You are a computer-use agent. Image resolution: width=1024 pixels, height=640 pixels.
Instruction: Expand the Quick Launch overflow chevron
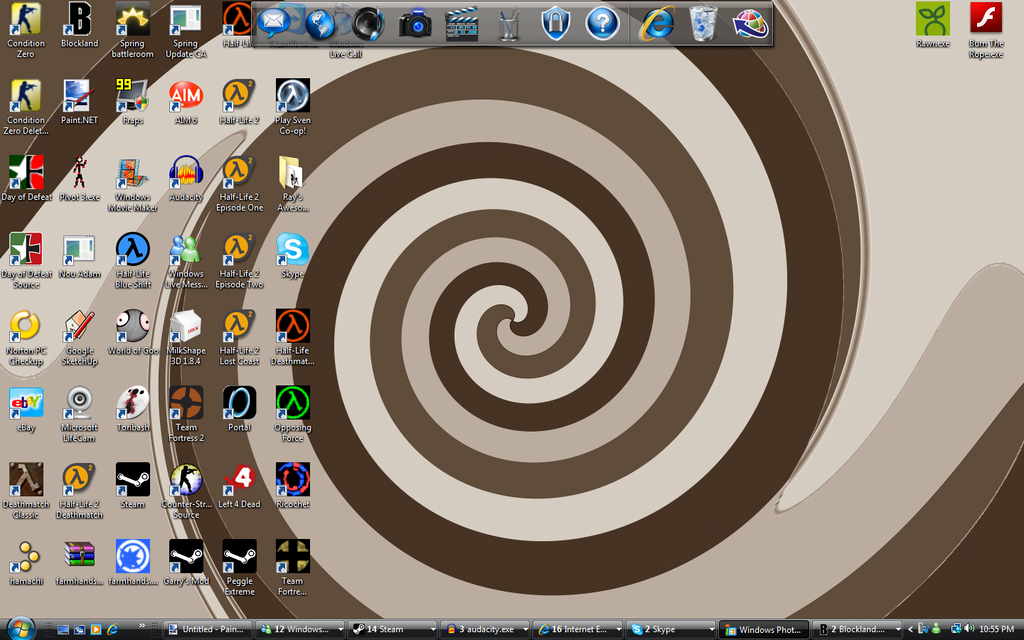[142, 626]
